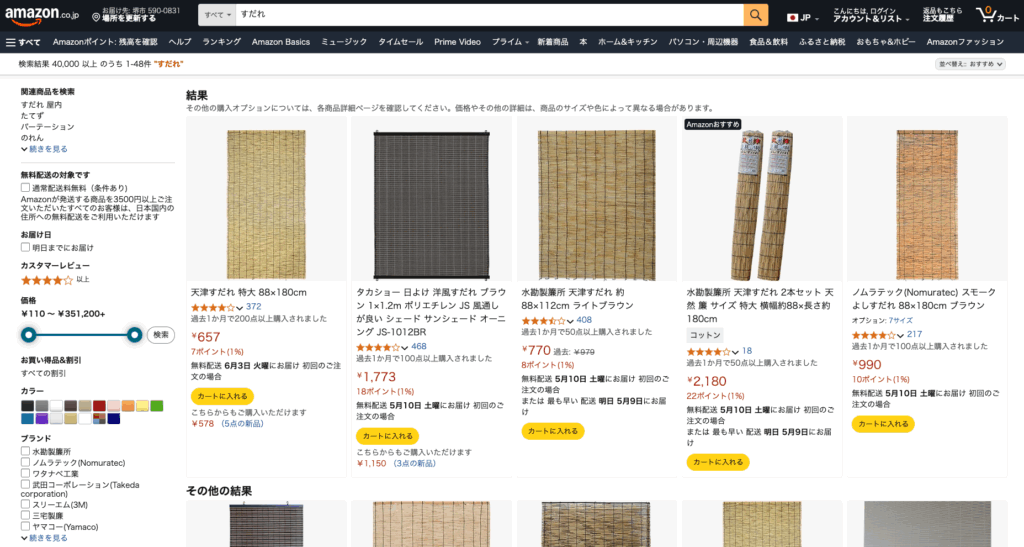Screen dimensions: 1024x547
Task: Check the ノムラテック(Nomuratec) brand checkbox
Action: tap(25, 462)
